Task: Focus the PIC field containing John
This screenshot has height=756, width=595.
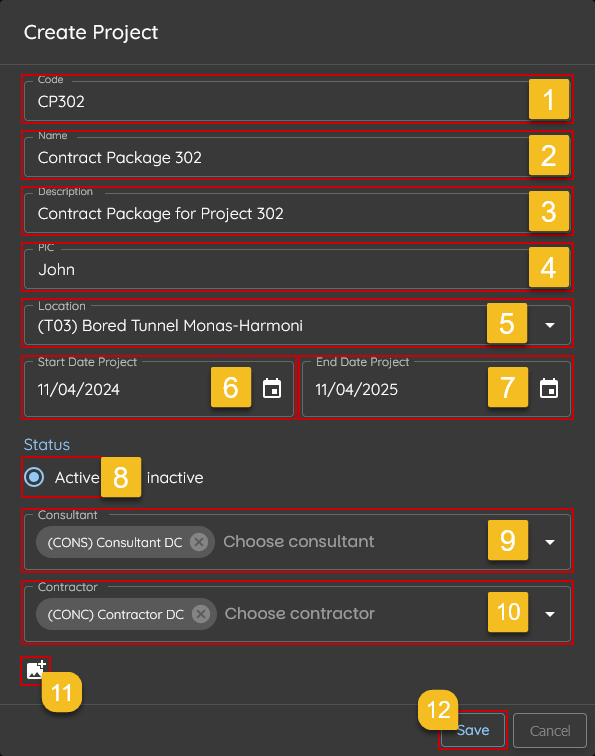Action: pyautogui.click(x=297, y=269)
